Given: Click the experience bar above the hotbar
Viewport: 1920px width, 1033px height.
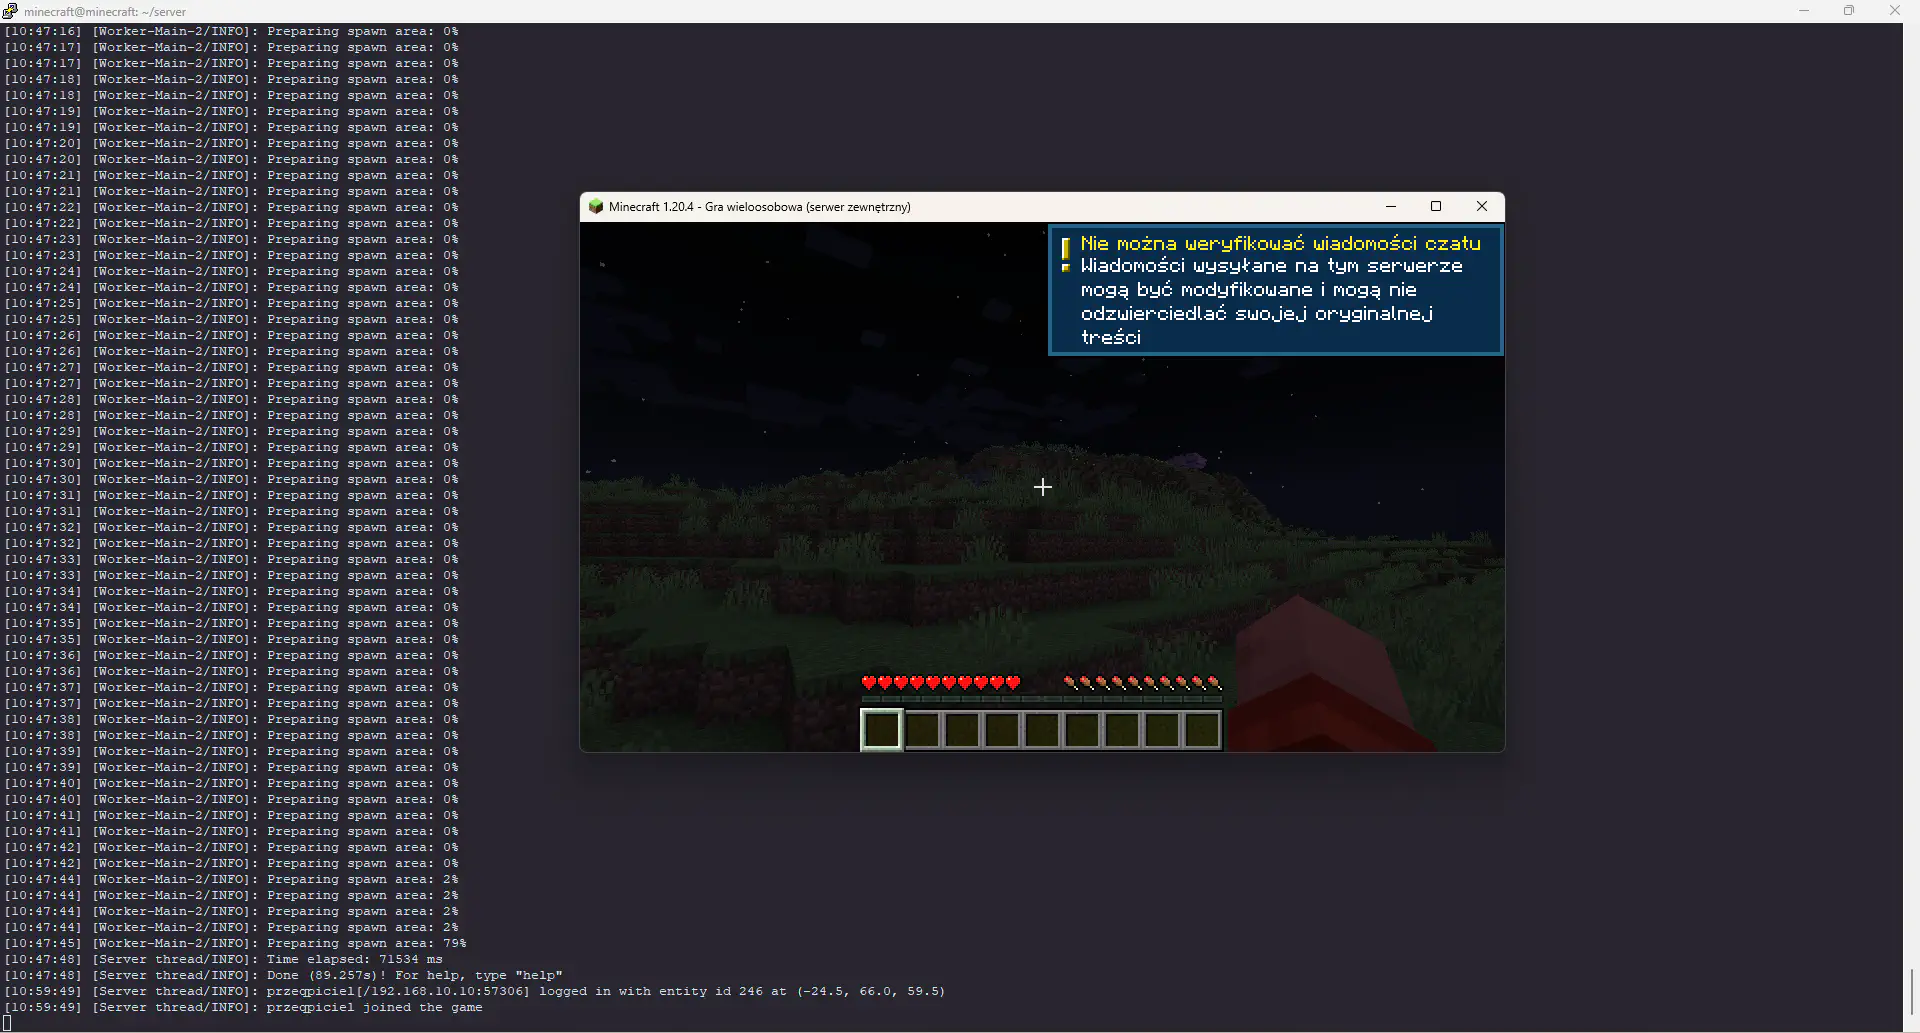Looking at the screenshot, I should tap(1041, 700).
